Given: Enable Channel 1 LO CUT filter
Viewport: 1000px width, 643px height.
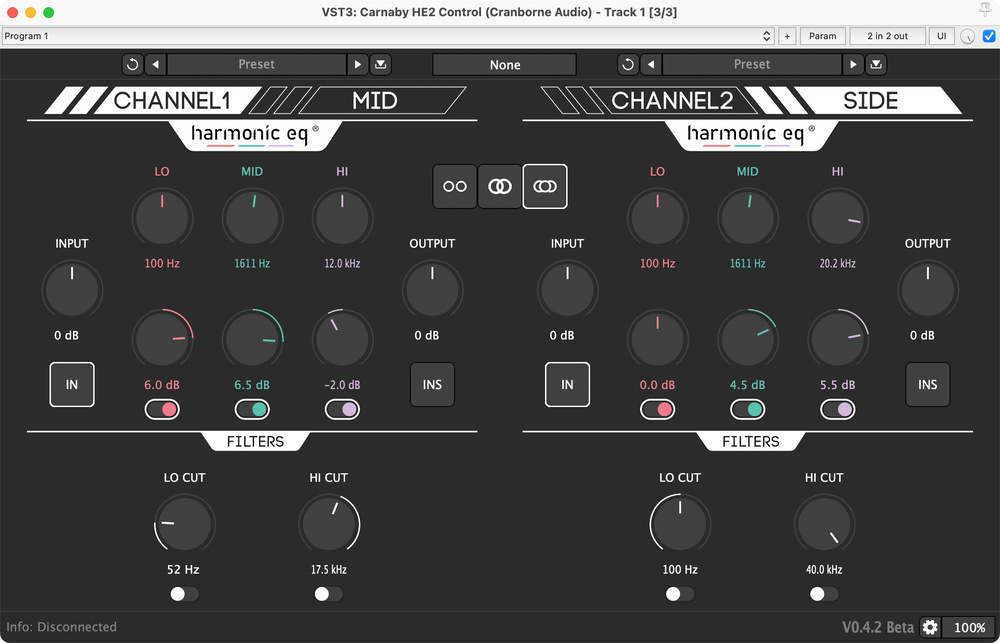Looking at the screenshot, I should point(184,594).
